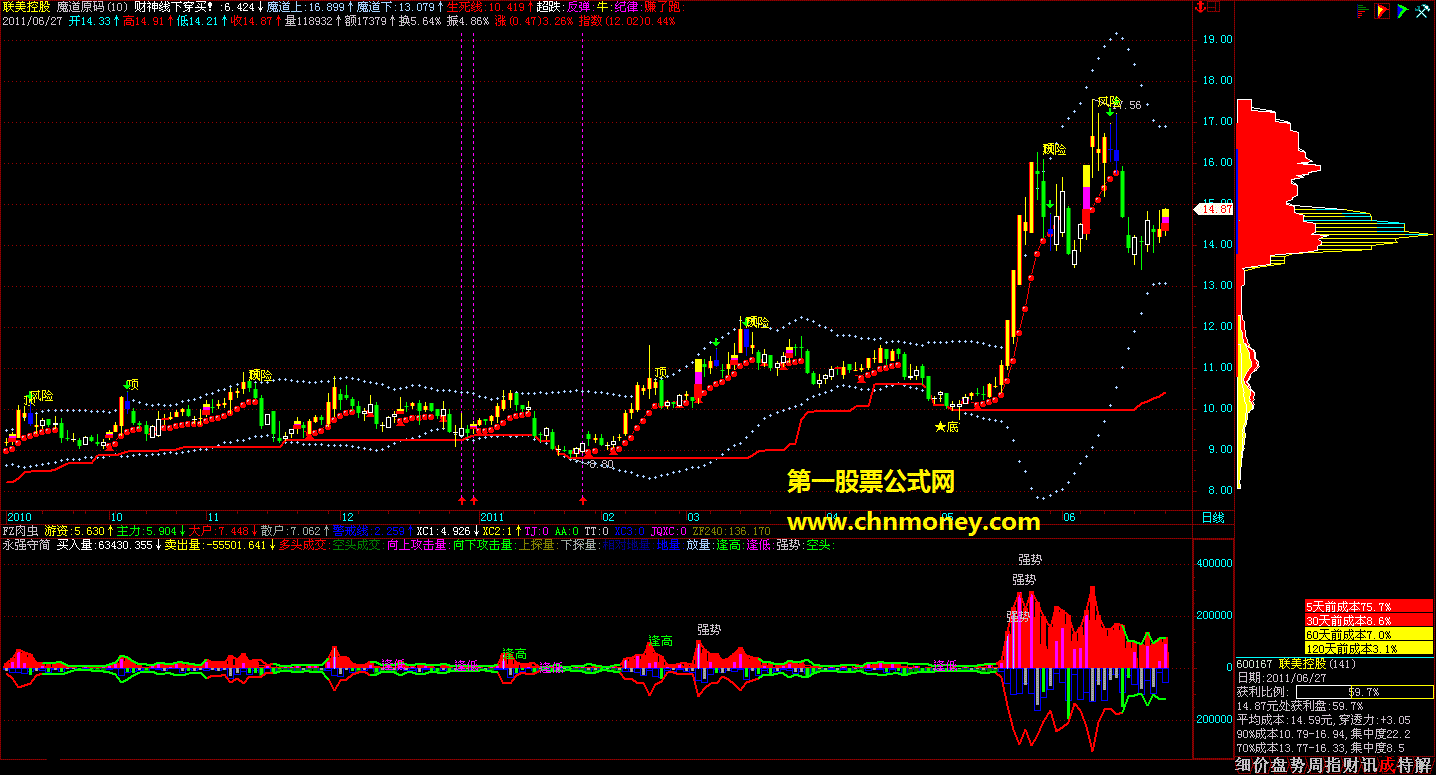
Task: Click the 60天前成本7.0% yellow bar
Action: [x=1369, y=634]
